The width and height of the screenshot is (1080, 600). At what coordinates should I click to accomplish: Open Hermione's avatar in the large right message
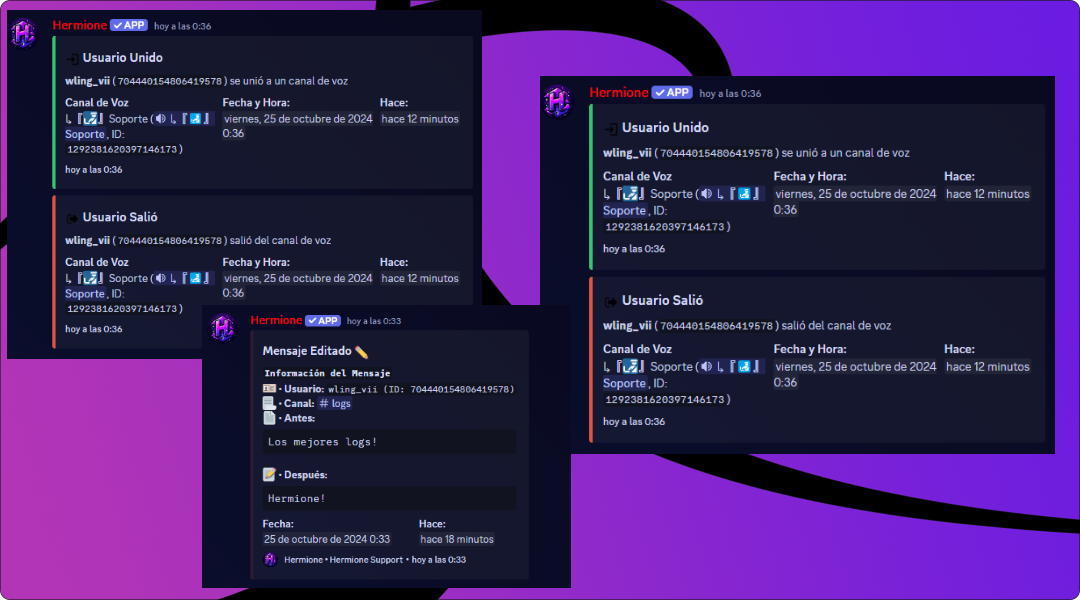click(558, 102)
